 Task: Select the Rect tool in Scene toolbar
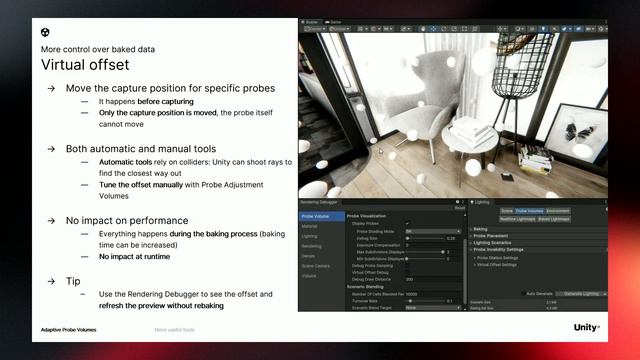pos(464,29)
